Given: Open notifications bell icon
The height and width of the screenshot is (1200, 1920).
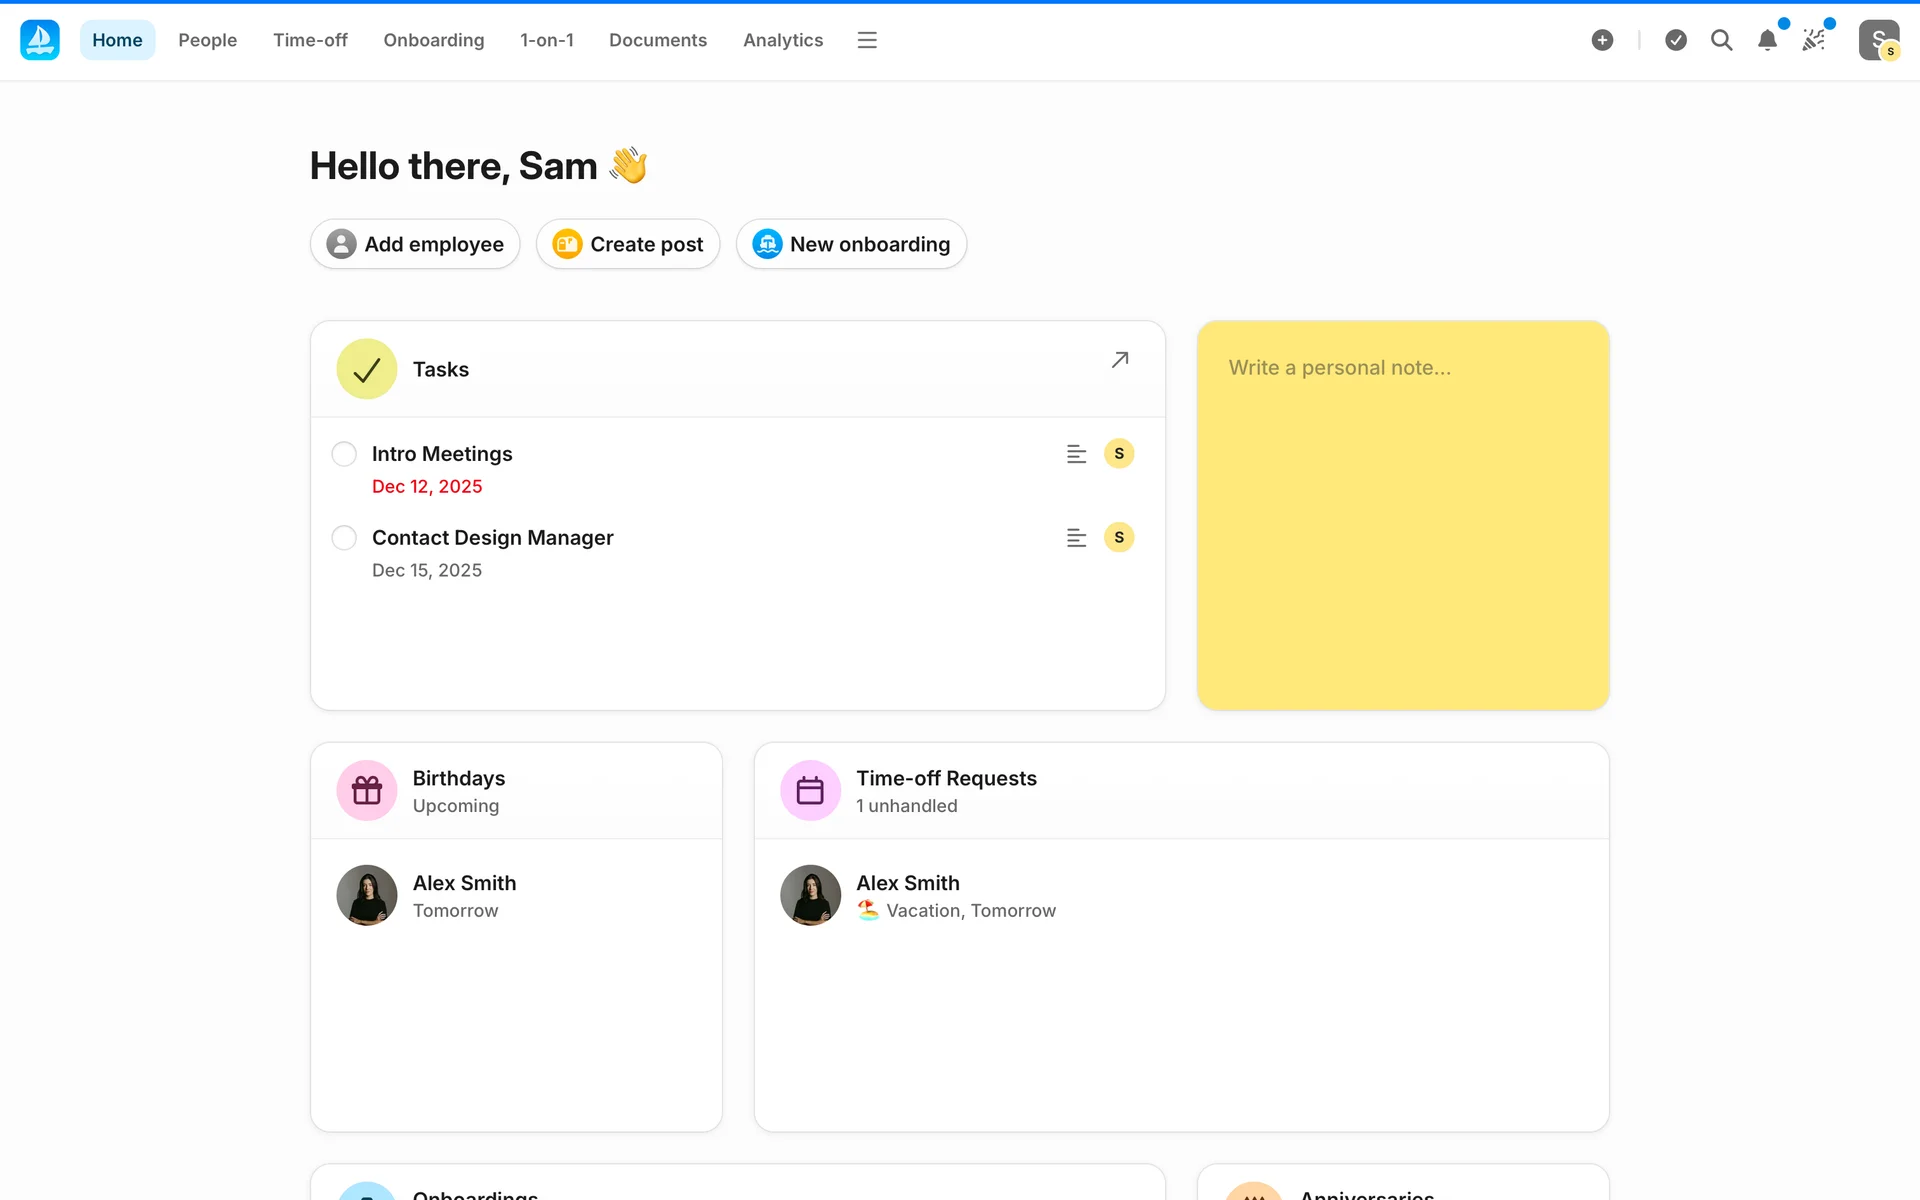Looking at the screenshot, I should 1767,40.
